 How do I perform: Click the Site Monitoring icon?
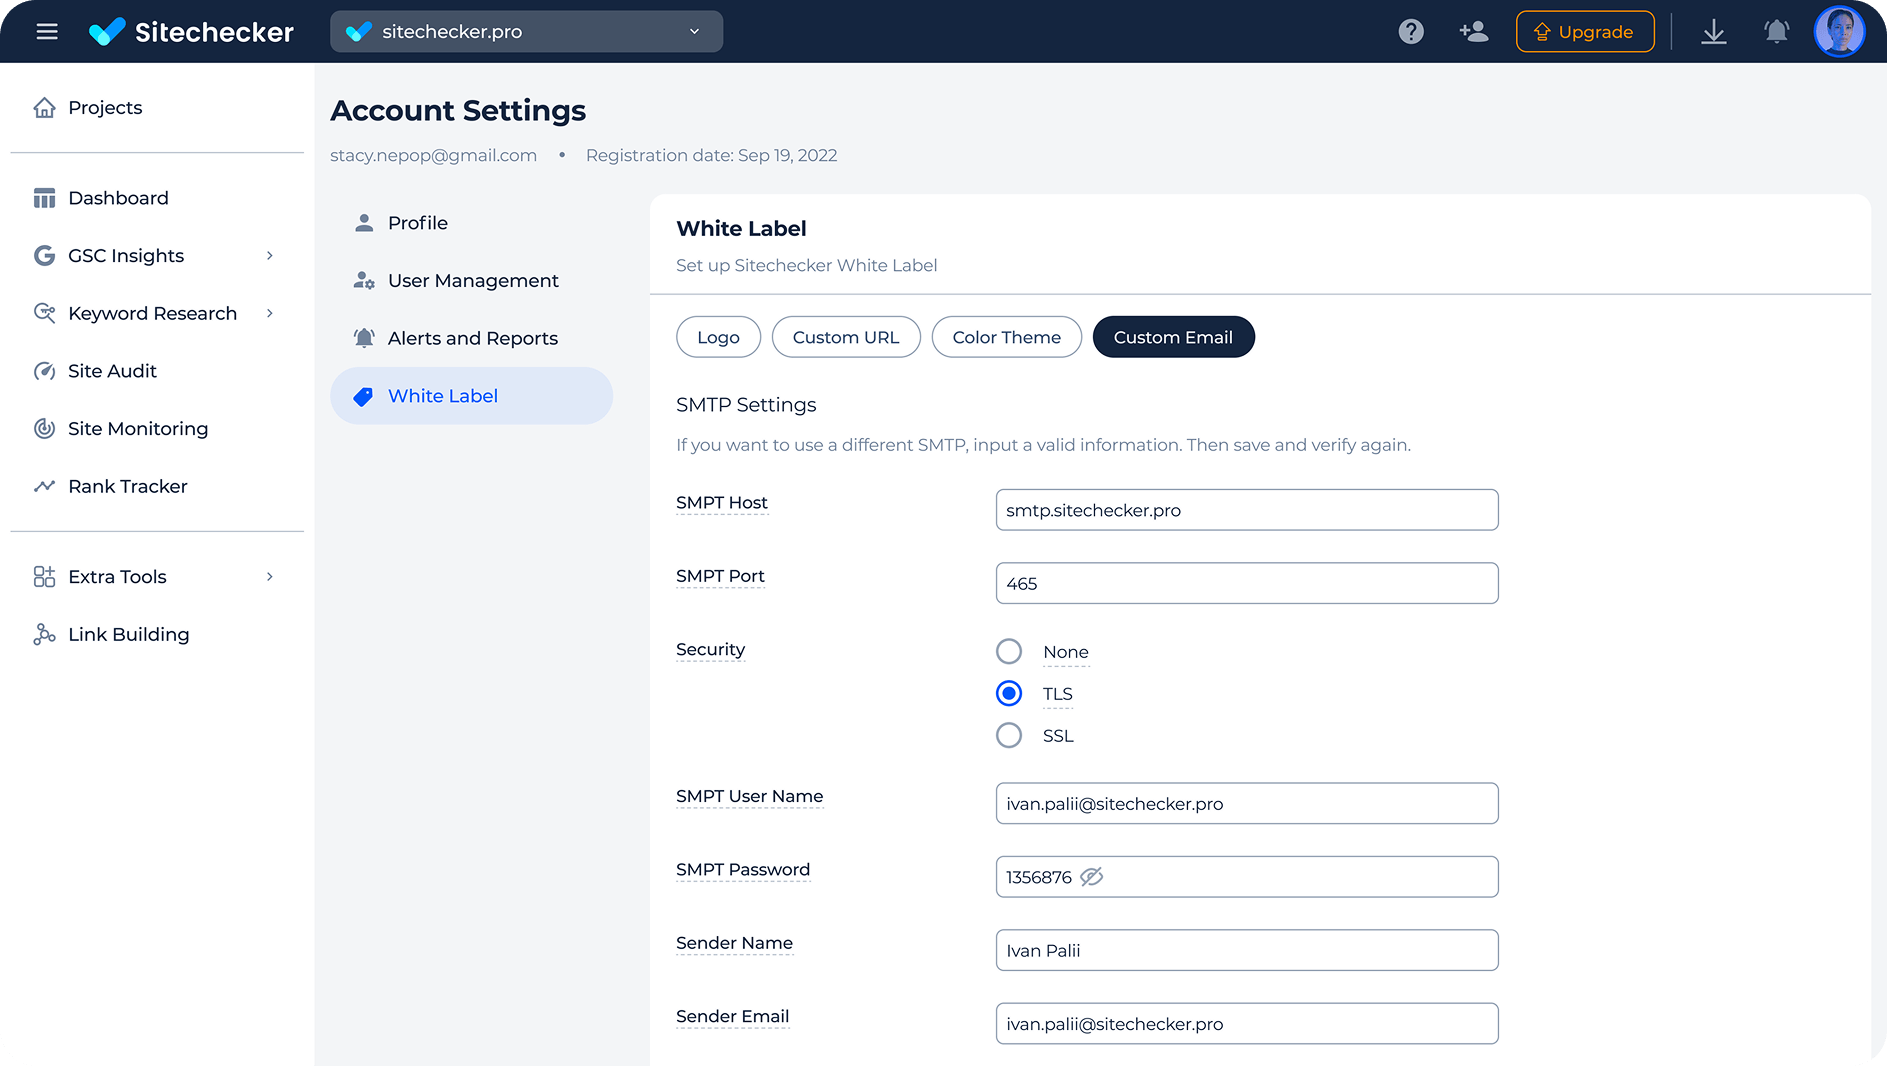[x=44, y=429]
